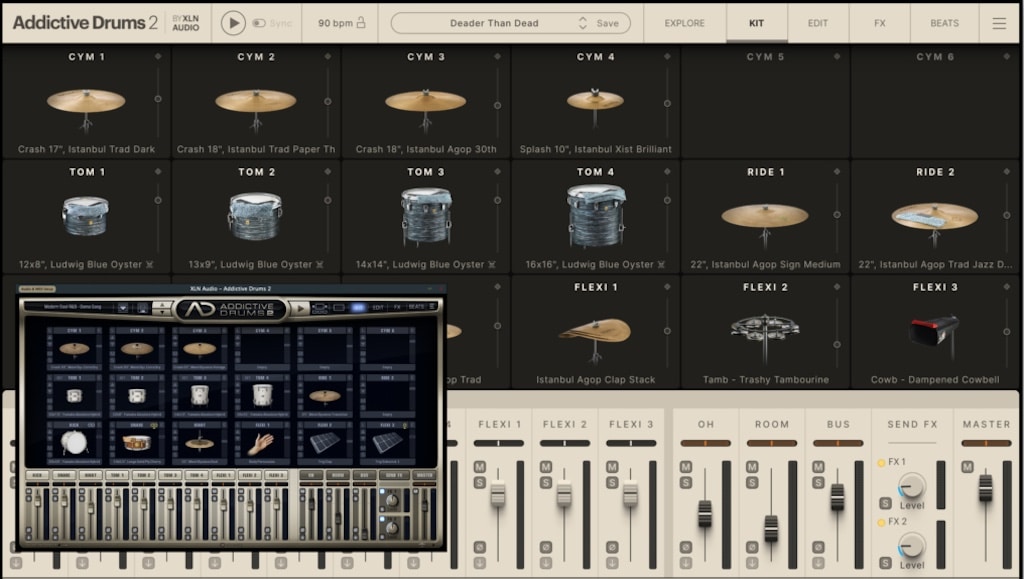
Task: Click the 12x8" drum image in TOM 1
Action: tap(86, 216)
